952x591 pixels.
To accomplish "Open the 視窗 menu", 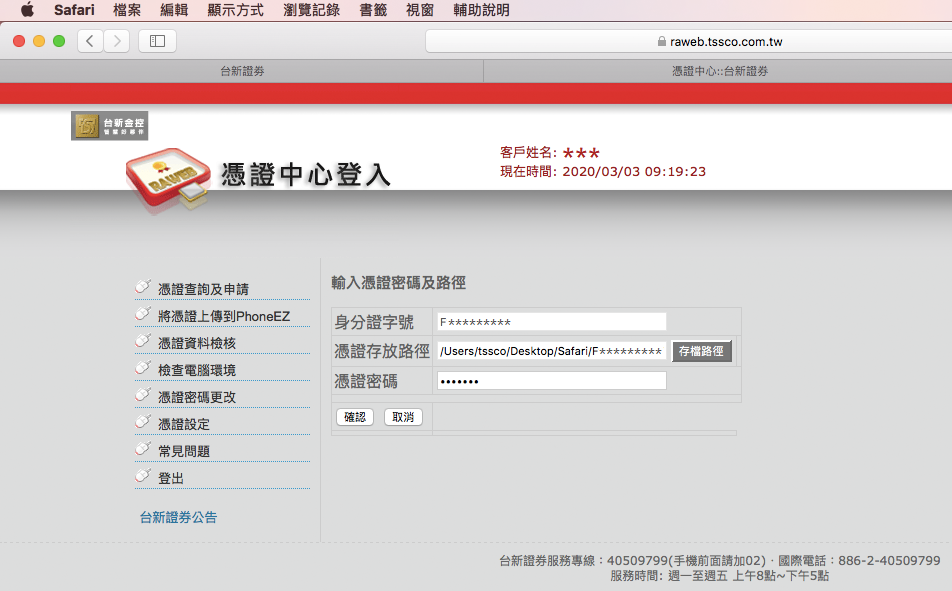I will (420, 10).
